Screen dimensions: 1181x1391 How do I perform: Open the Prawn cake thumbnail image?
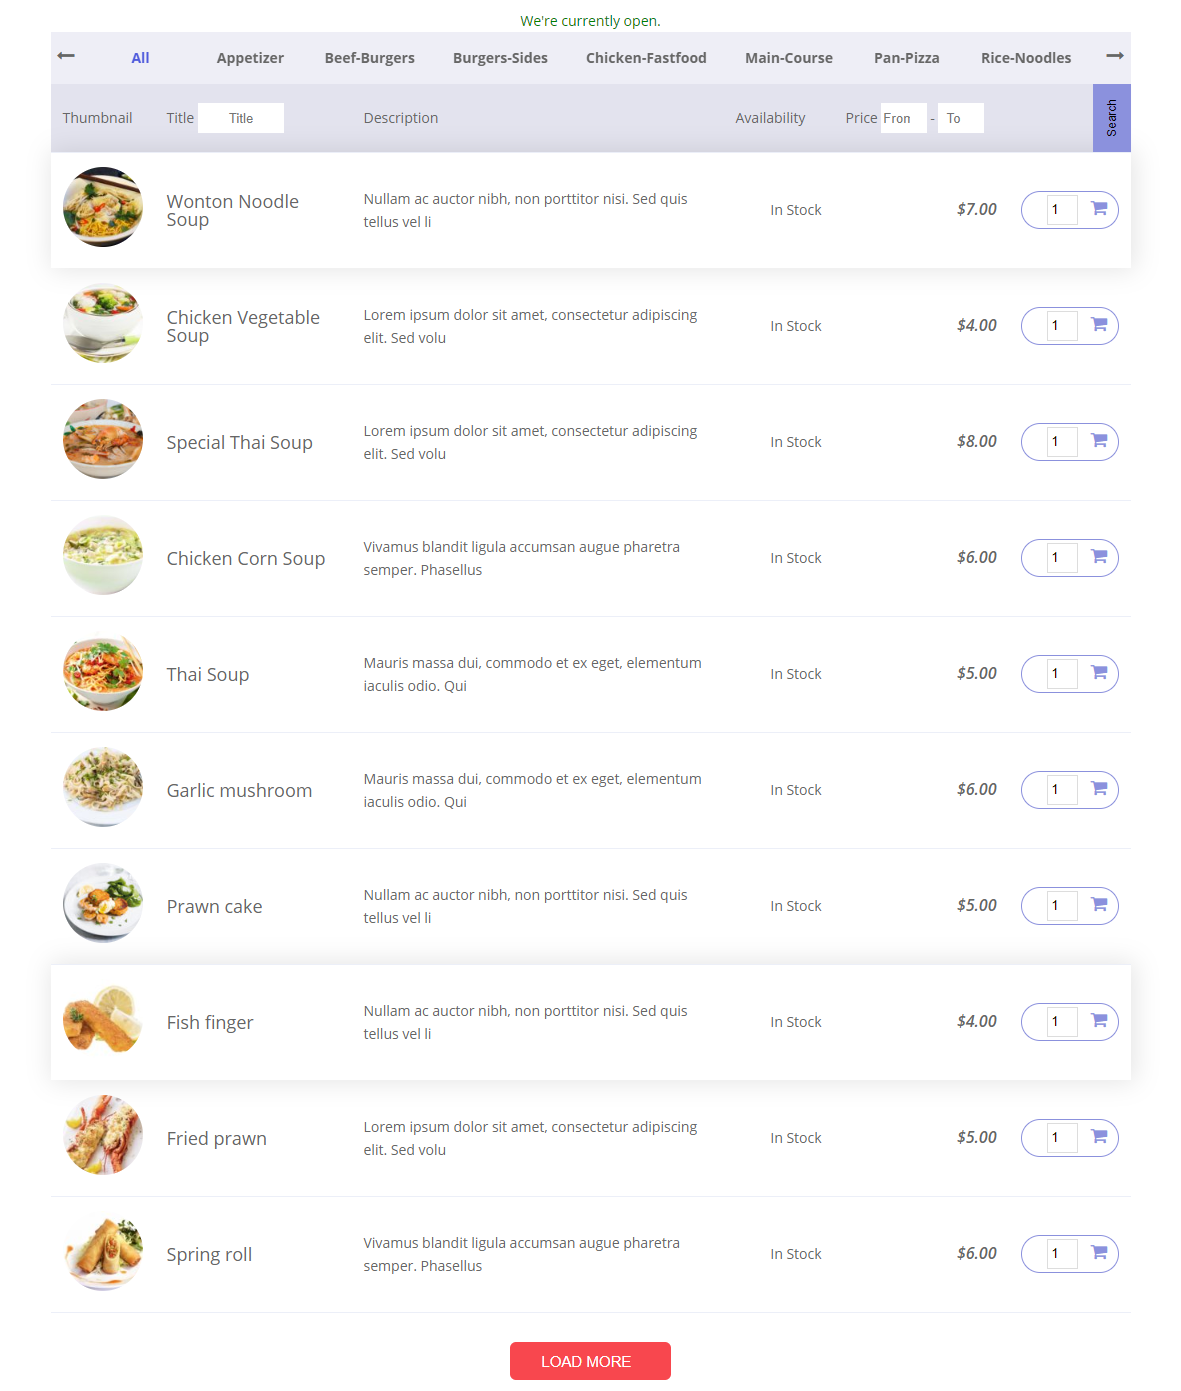[103, 903]
